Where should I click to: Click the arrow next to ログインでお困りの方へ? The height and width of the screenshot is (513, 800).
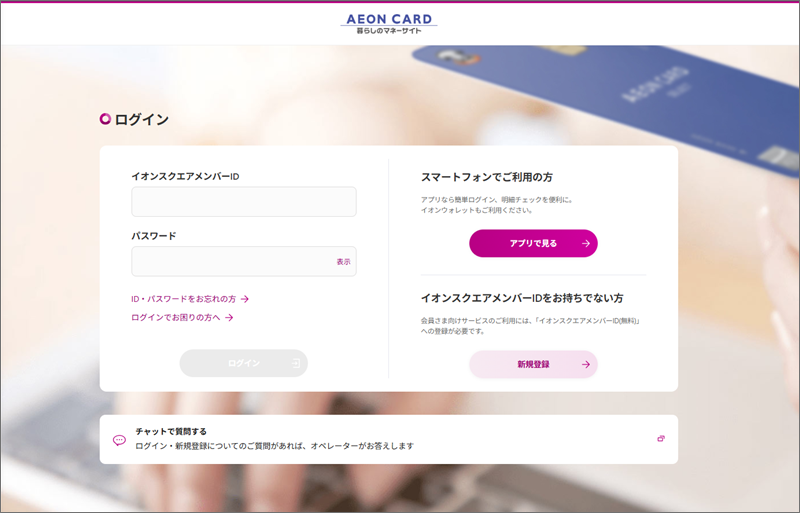tap(229, 317)
